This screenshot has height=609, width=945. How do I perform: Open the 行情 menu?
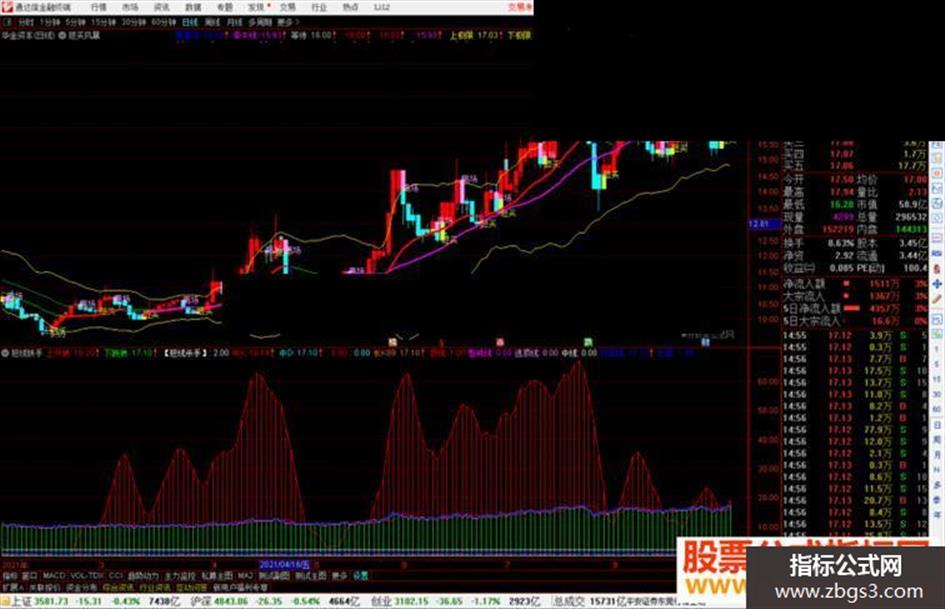click(98, 7)
